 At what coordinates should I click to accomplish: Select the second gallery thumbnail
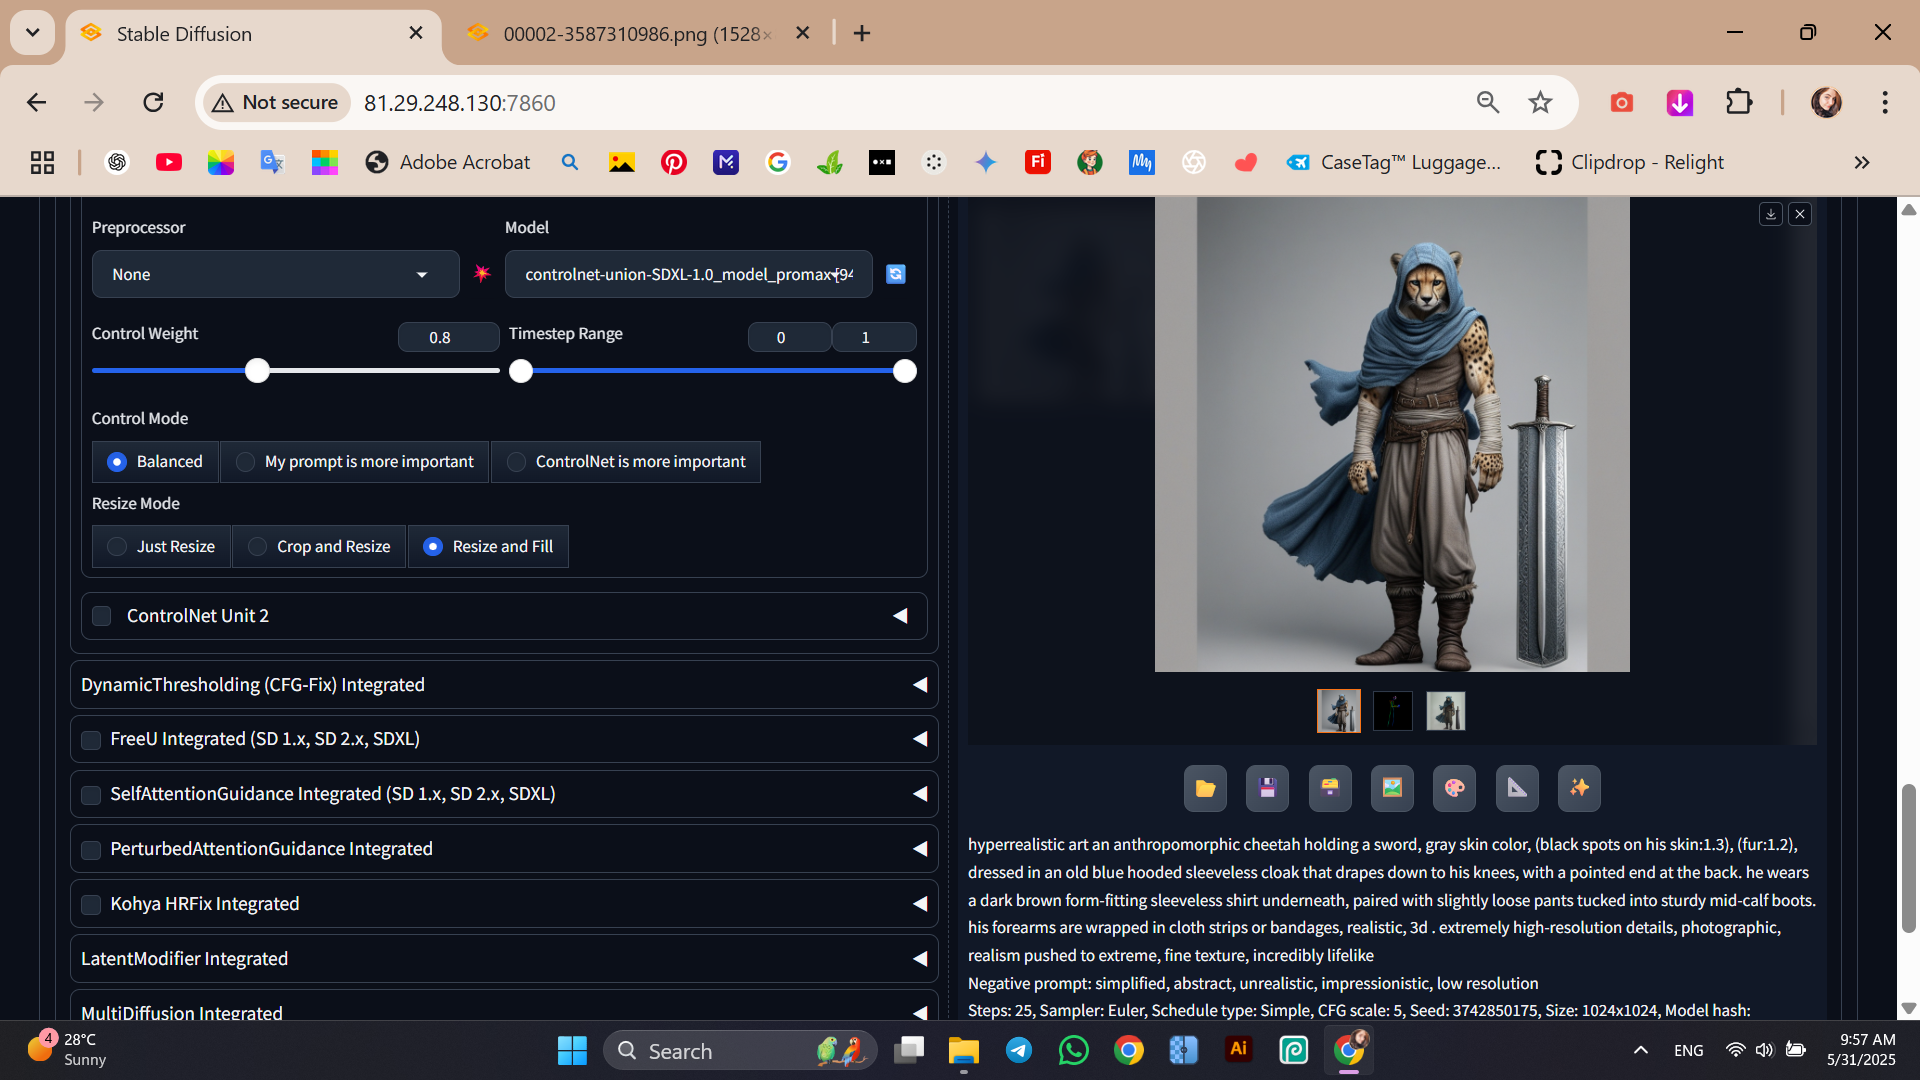click(1392, 711)
